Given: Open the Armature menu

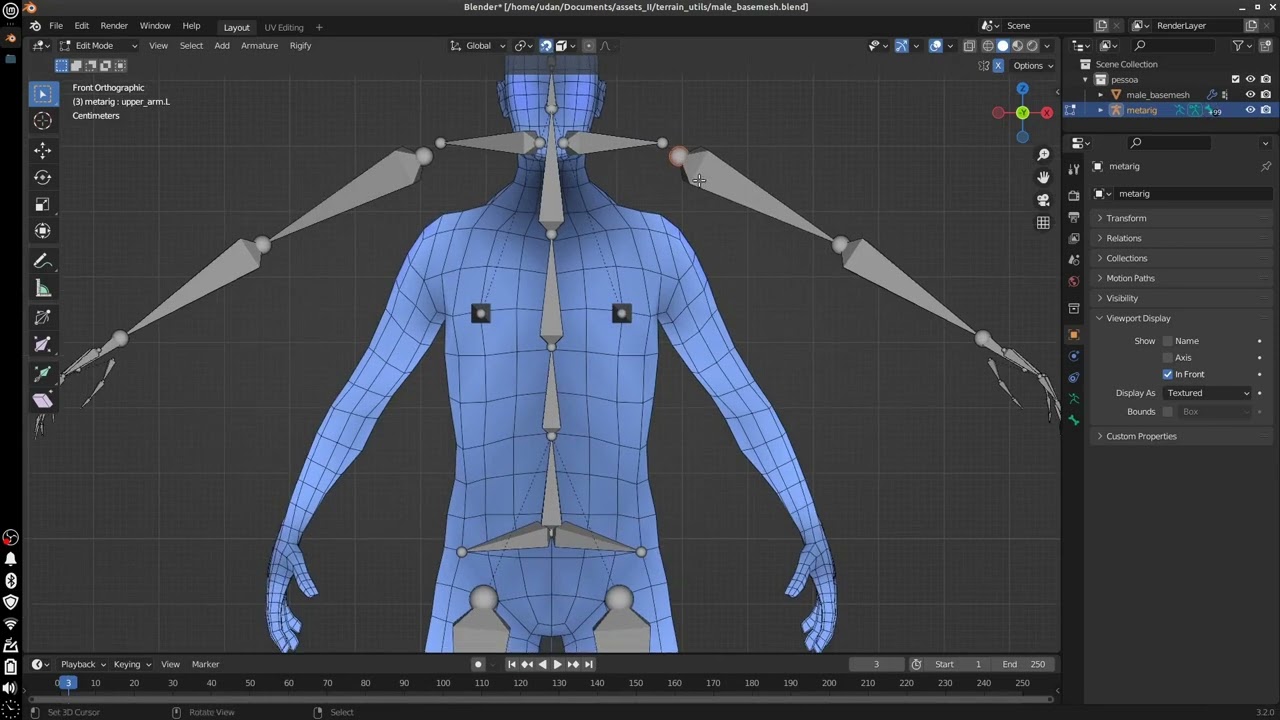Looking at the screenshot, I should (x=259, y=45).
